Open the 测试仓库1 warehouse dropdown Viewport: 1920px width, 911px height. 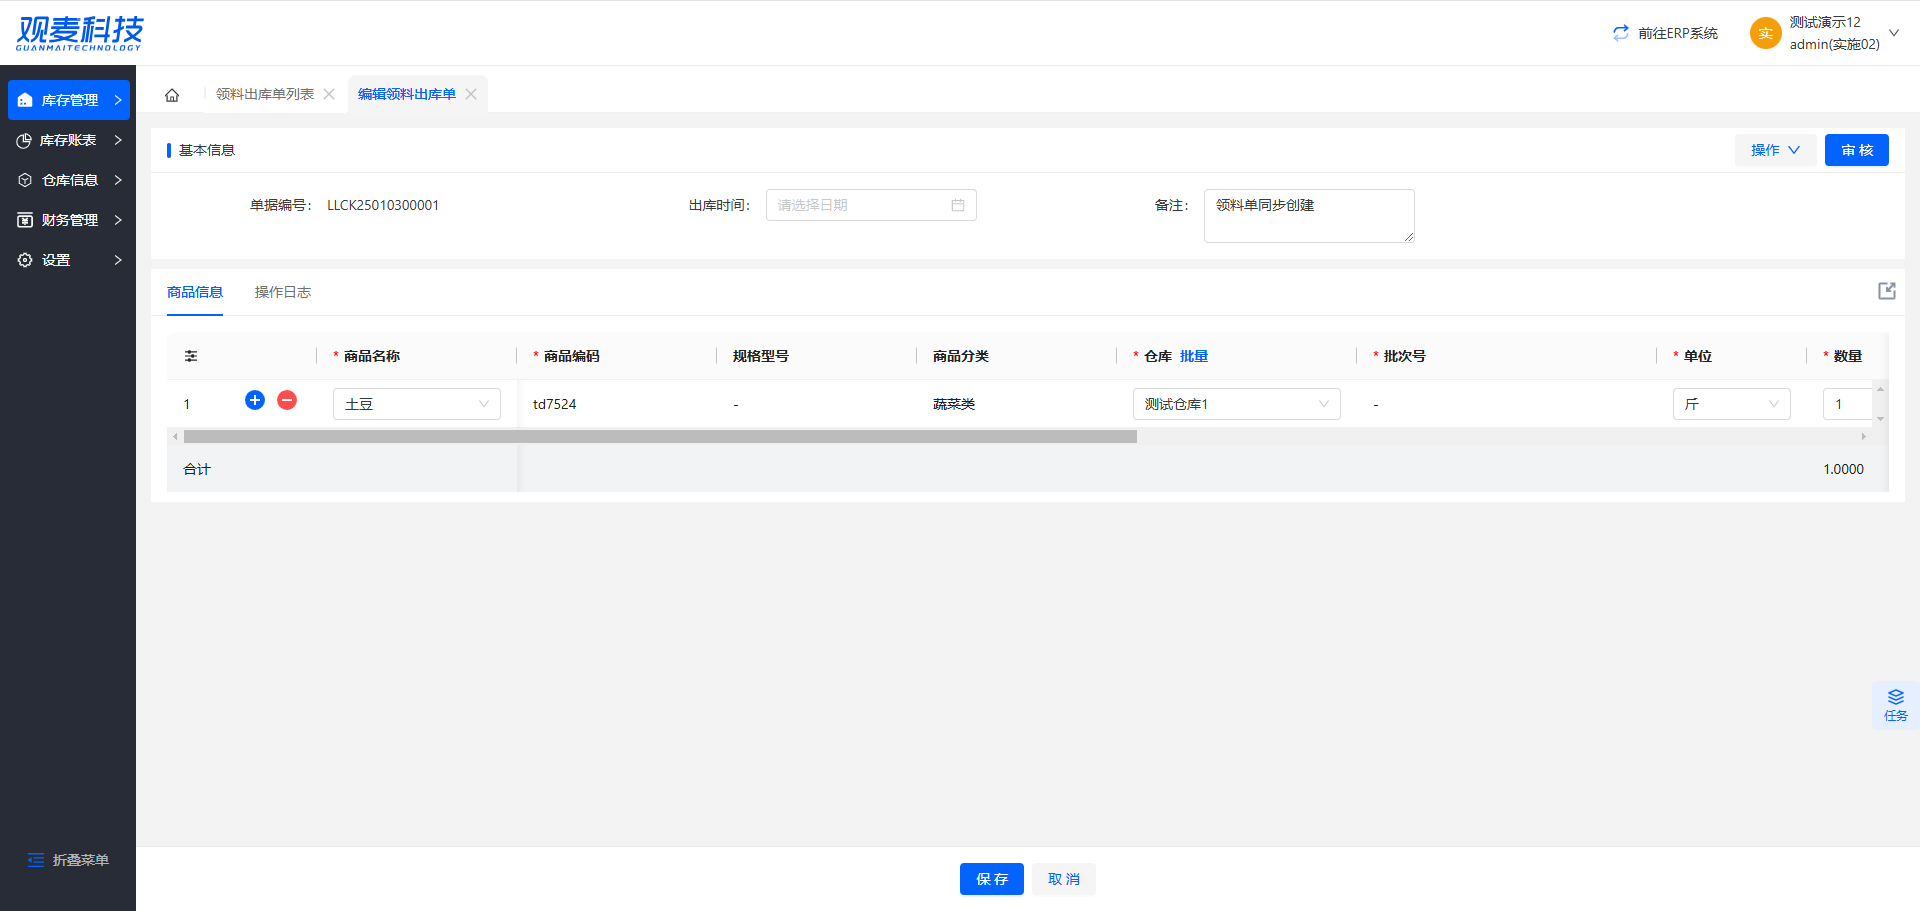pos(1237,404)
